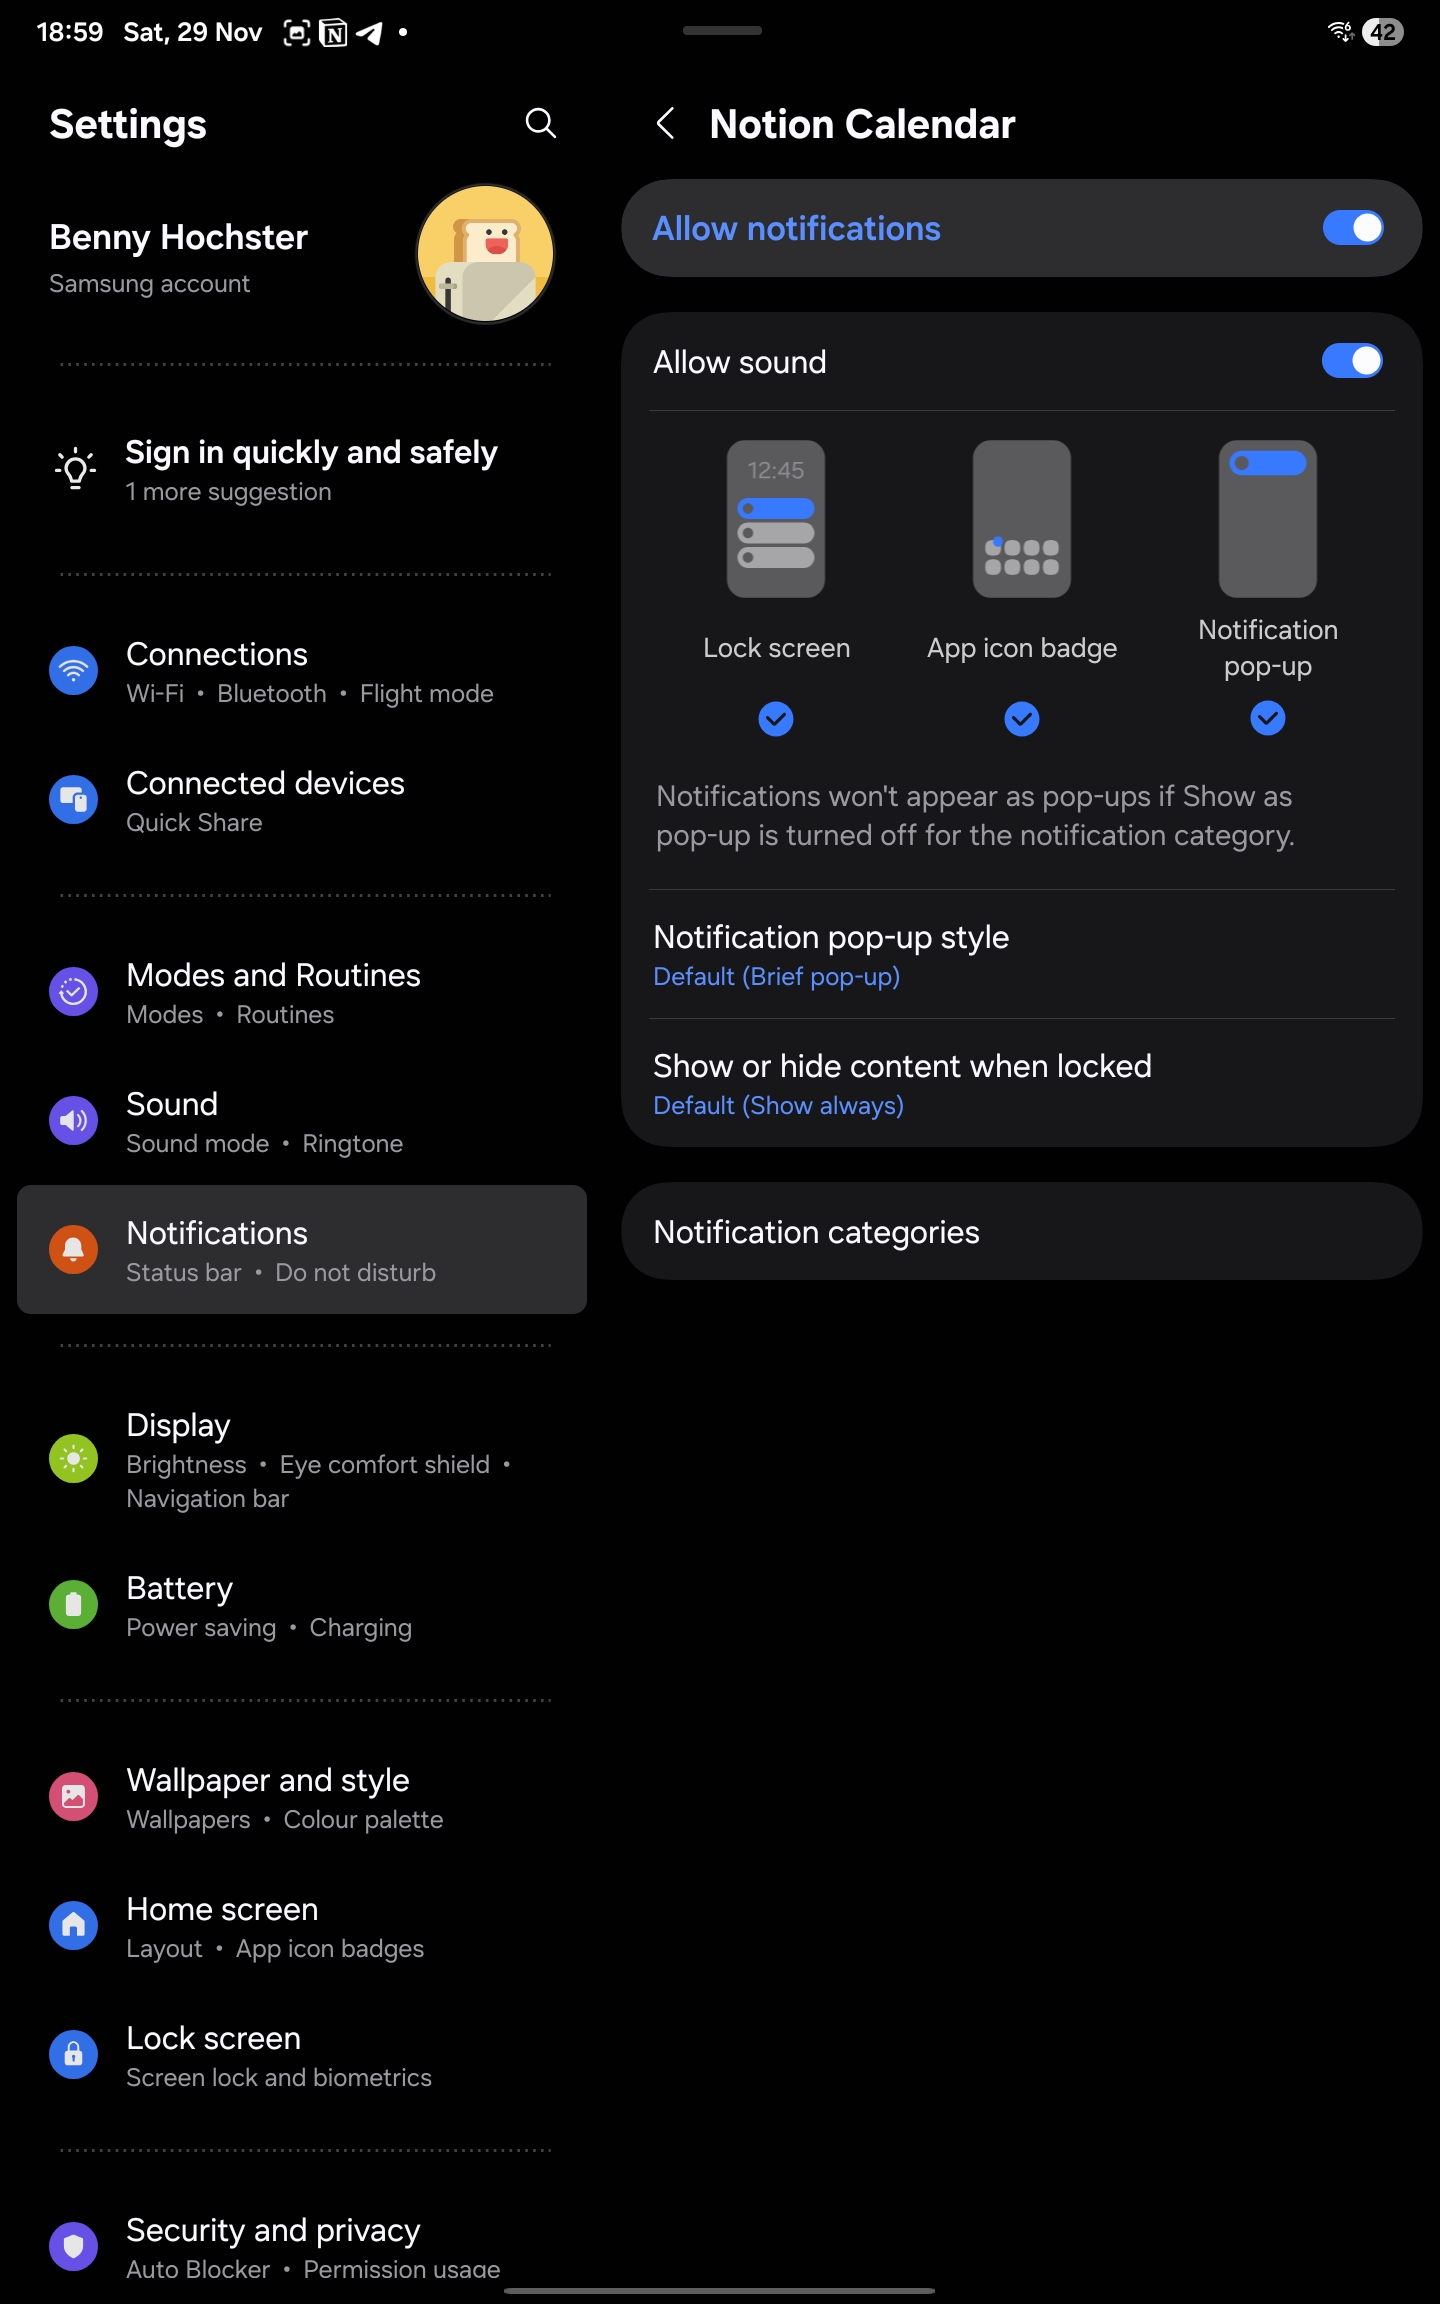1440x2304 pixels.
Task: Tap the Wallpaper and style icon
Action: tap(74, 1797)
